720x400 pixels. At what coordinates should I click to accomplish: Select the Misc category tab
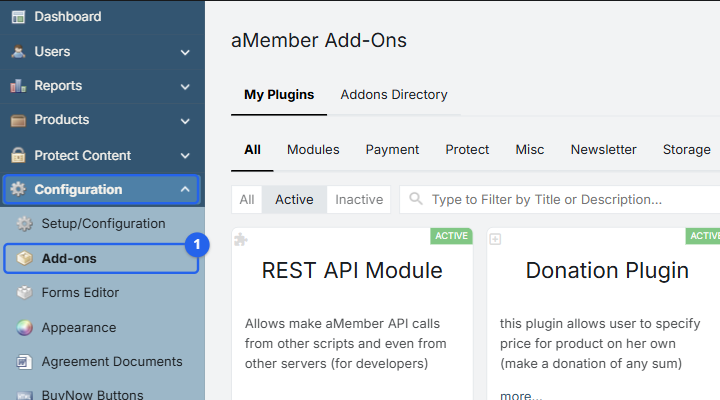[x=529, y=150]
